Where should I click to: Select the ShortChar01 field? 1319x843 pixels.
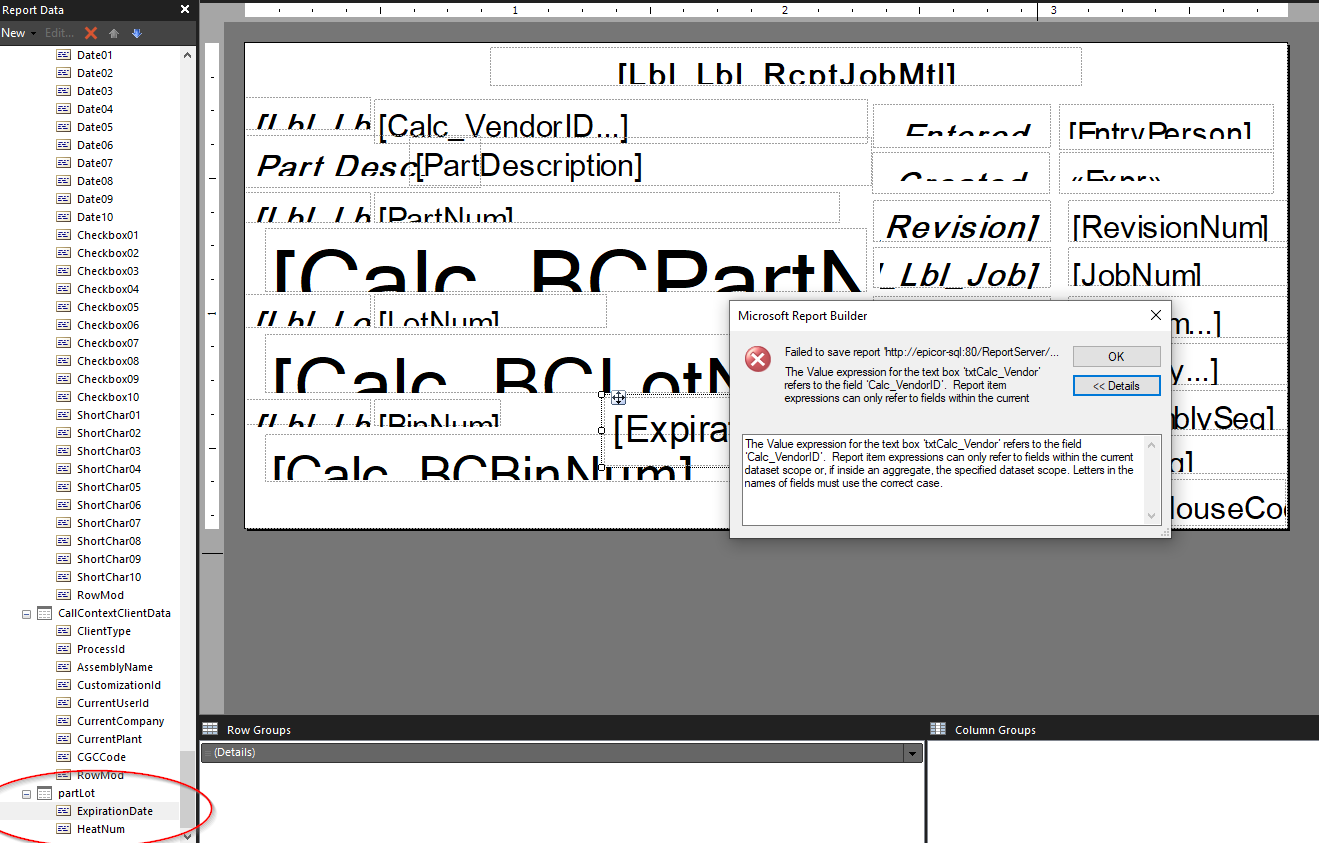pyautogui.click(x=109, y=415)
